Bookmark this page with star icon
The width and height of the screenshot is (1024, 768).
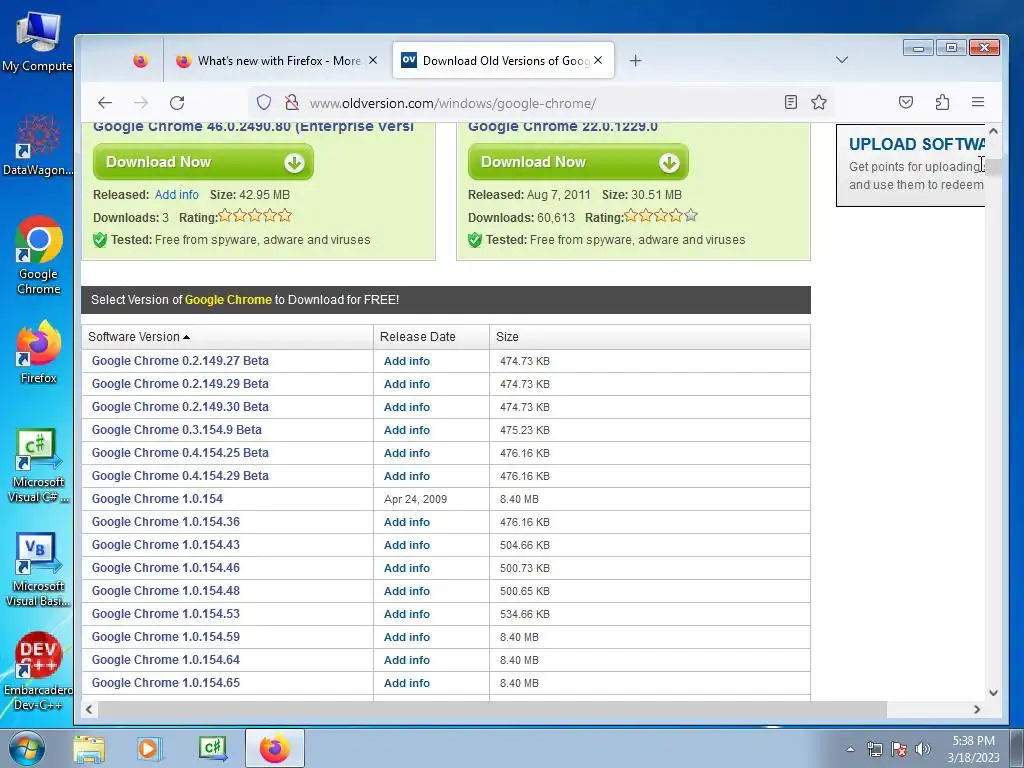(819, 102)
